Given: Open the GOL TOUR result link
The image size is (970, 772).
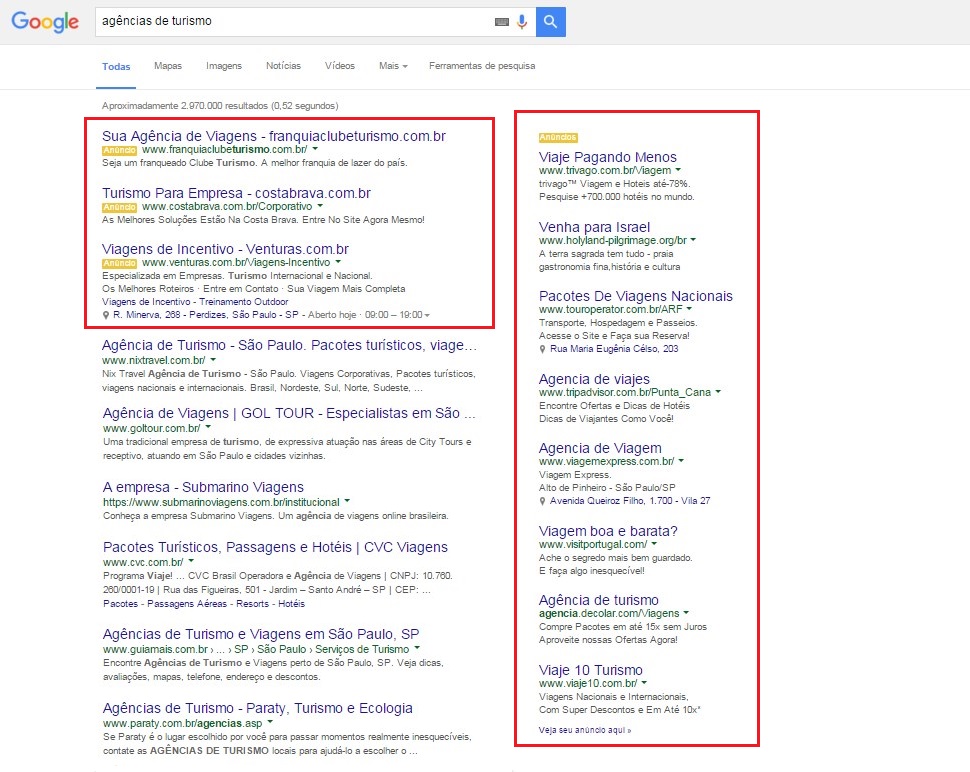Looking at the screenshot, I should tap(289, 413).
